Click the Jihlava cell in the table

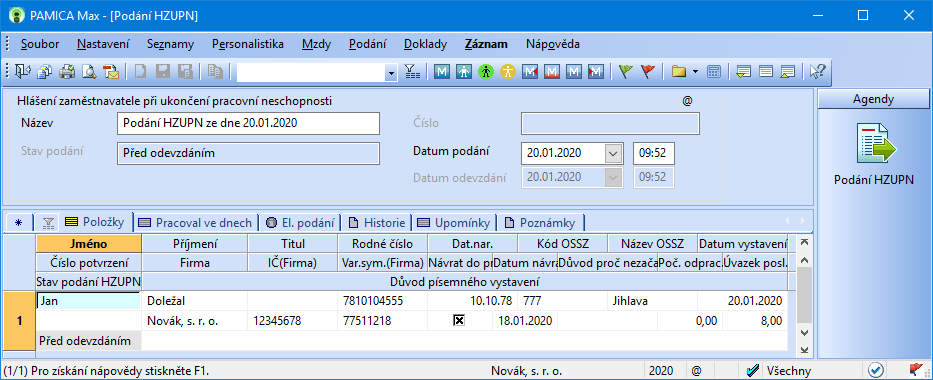[652, 301]
